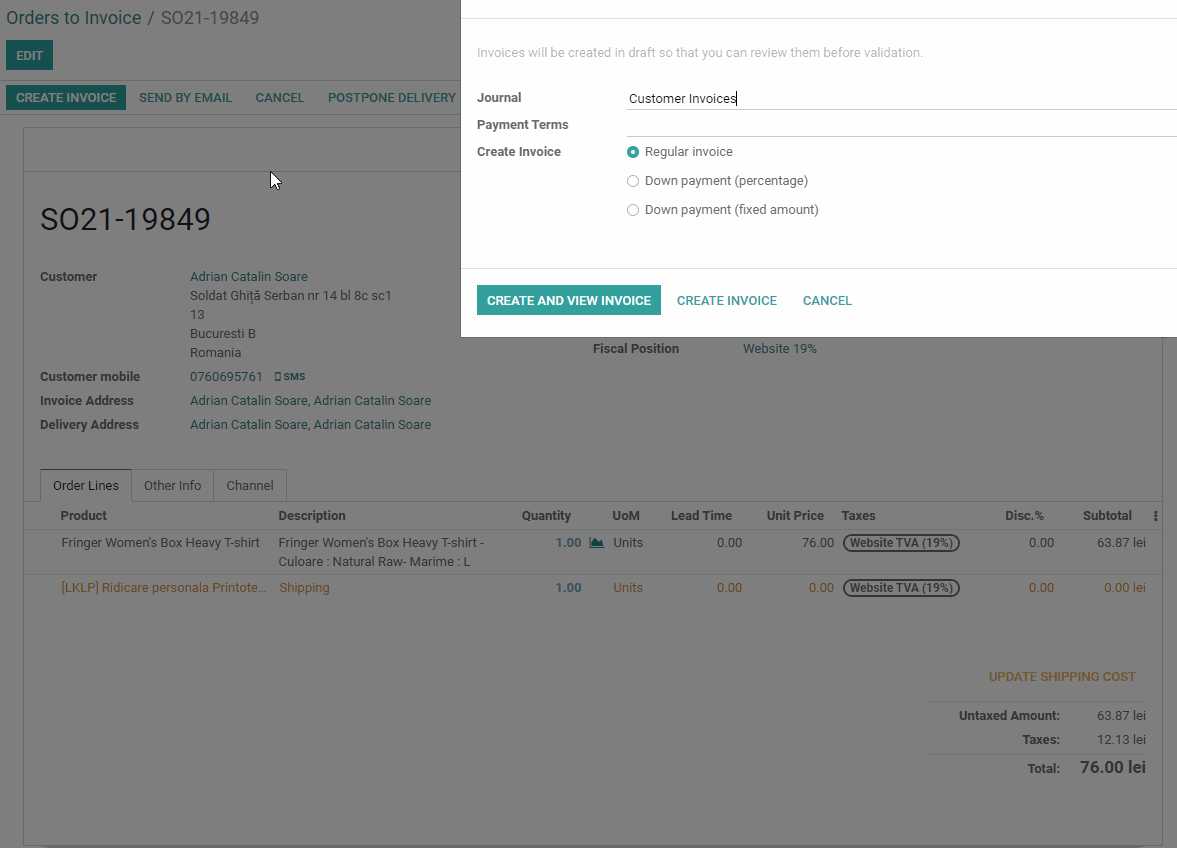Viewport: 1177px width, 848px height.
Task: Click Cancel in the invoice dialog
Action: click(827, 301)
